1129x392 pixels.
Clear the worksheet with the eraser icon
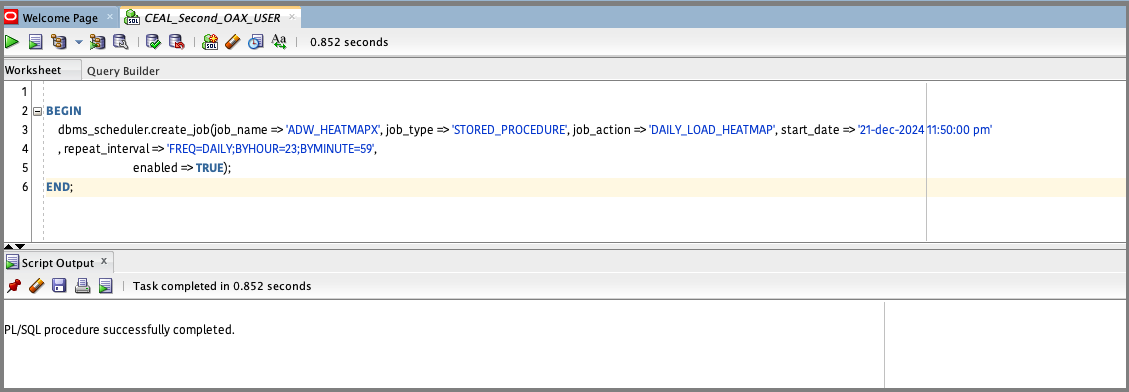pos(232,42)
